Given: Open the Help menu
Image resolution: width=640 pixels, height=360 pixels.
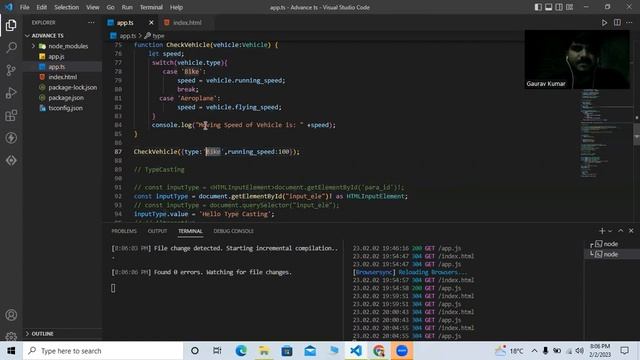Looking at the screenshot, I should click(176, 7).
